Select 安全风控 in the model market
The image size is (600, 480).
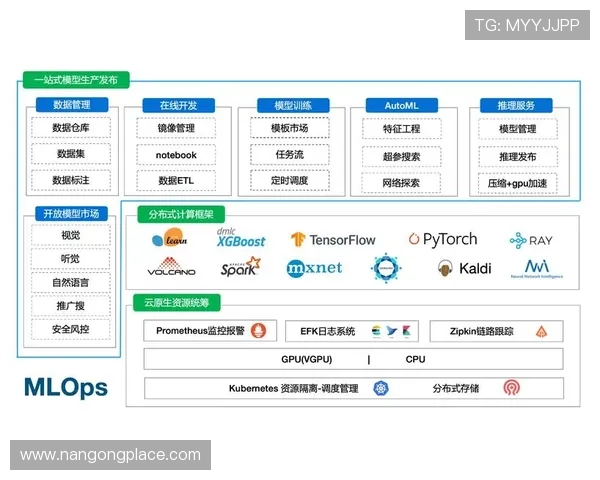pos(70,329)
